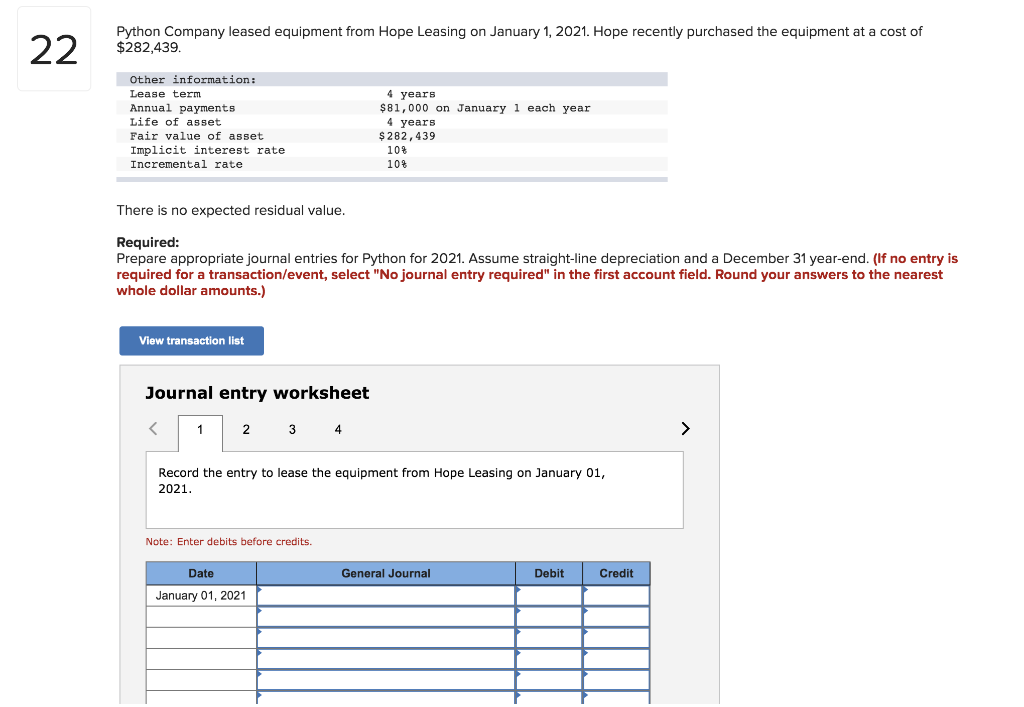Image resolution: width=1024 pixels, height=707 pixels.
Task: Click the right chevron to advance worksheet pages
Action: coord(685,428)
